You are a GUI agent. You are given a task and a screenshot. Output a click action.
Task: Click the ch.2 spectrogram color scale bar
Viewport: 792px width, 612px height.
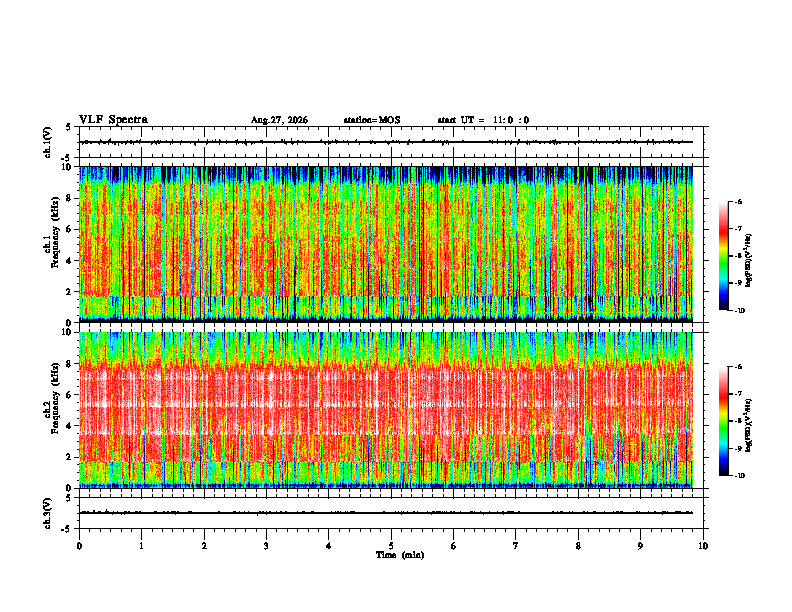723,421
